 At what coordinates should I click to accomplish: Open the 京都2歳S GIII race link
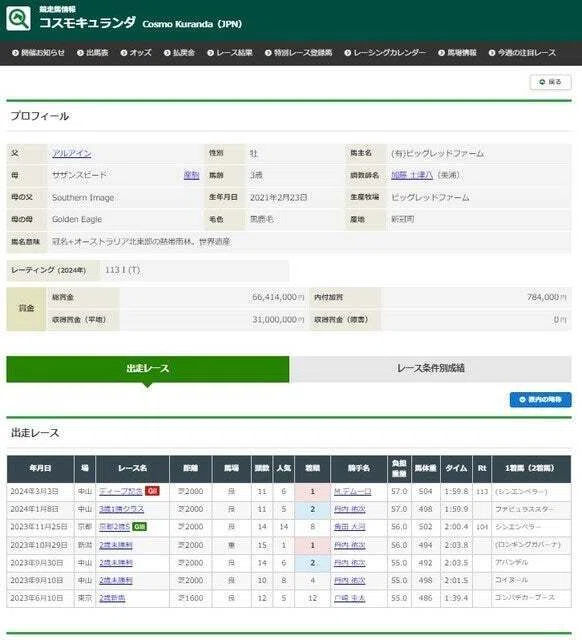pos(114,527)
